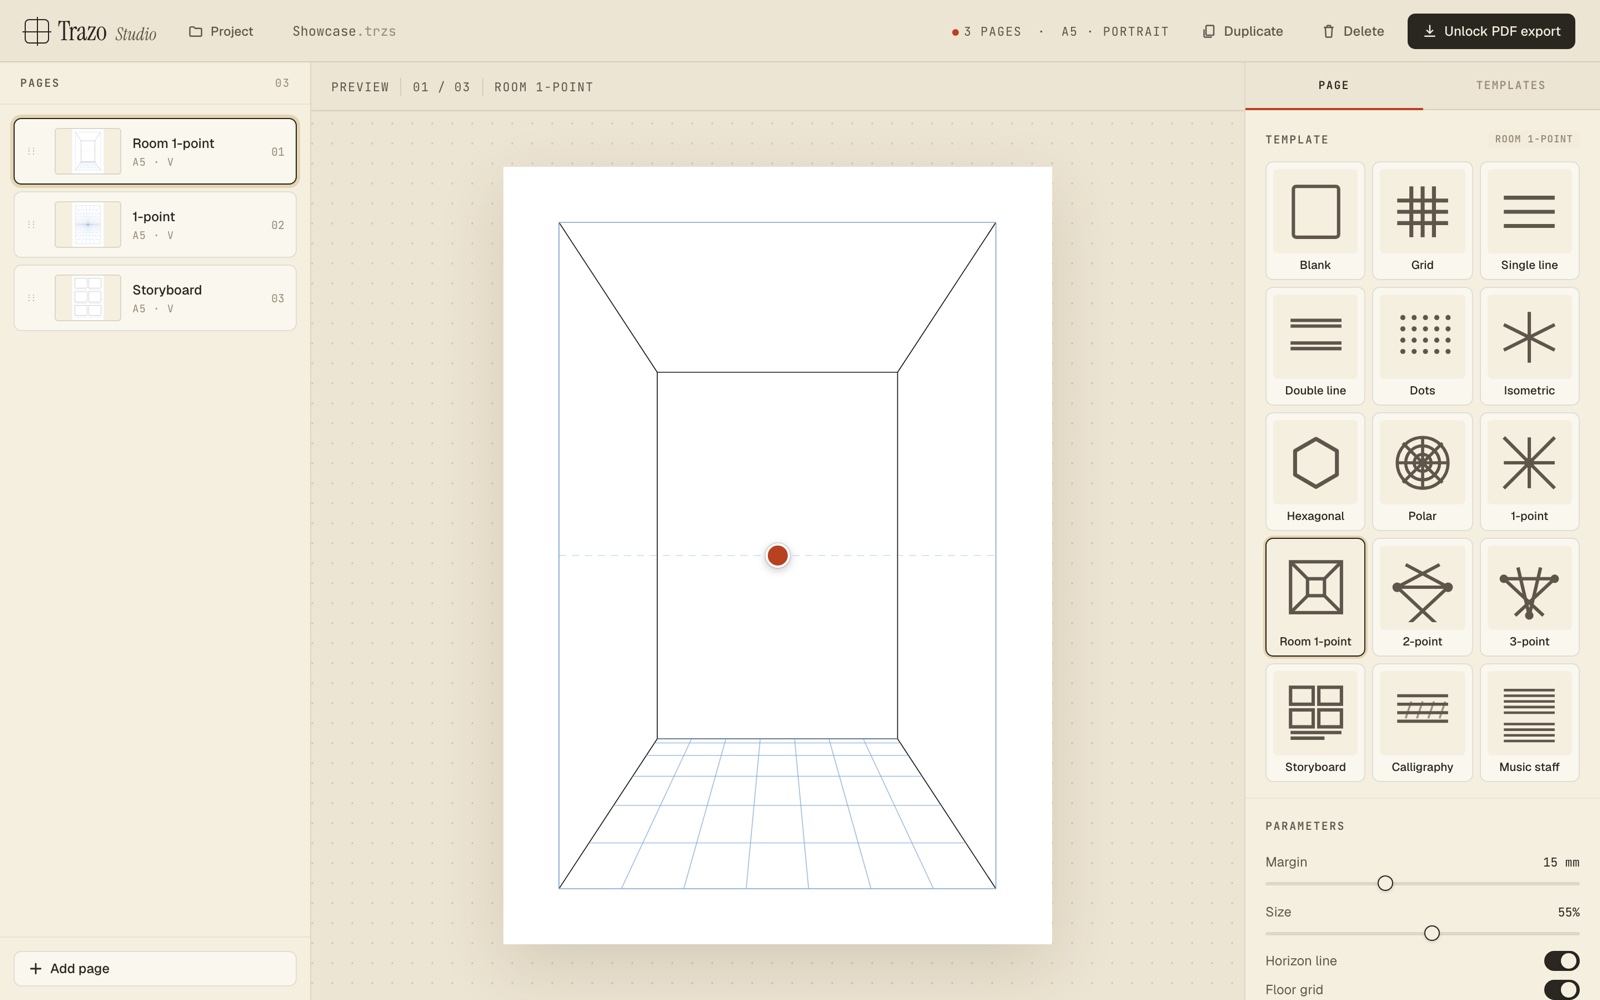Add a new page
This screenshot has height=1000, width=1600.
pyautogui.click(x=155, y=968)
